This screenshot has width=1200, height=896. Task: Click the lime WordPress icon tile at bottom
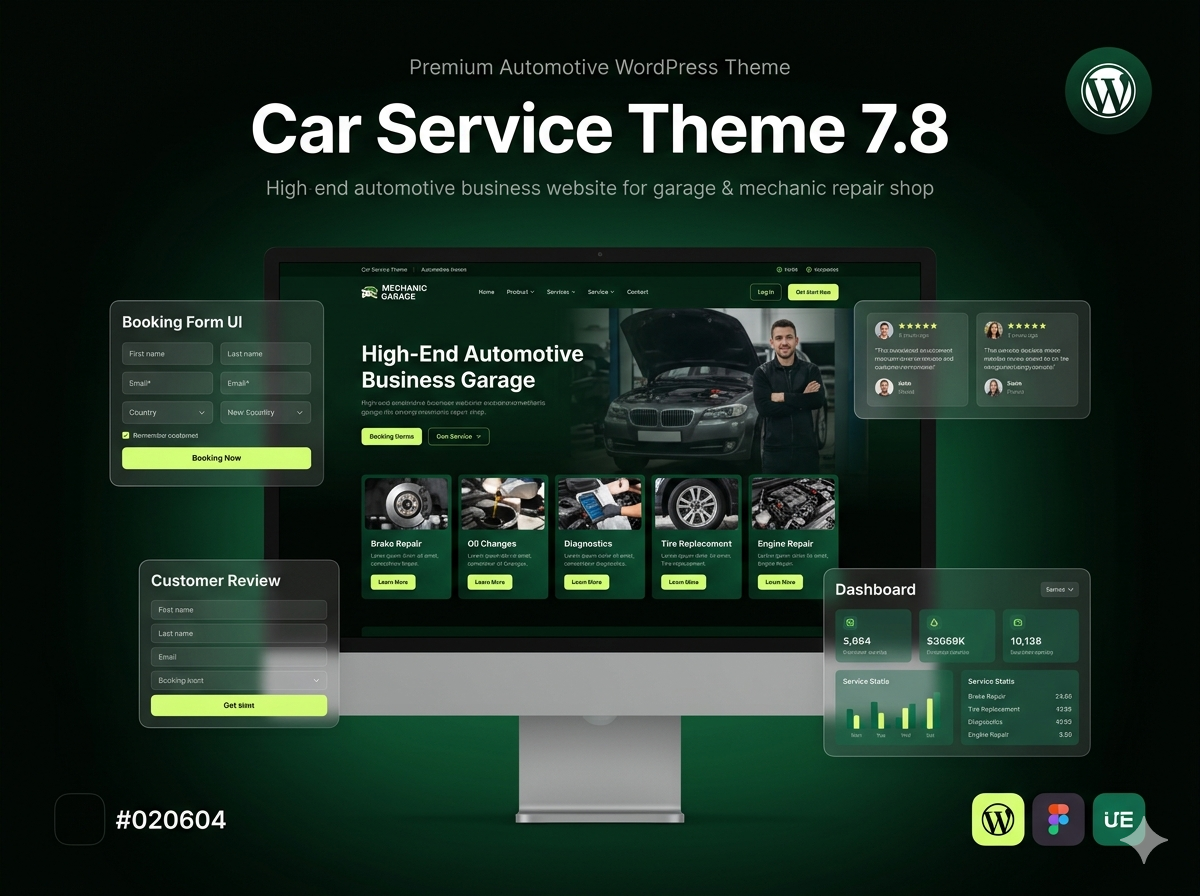[998, 820]
